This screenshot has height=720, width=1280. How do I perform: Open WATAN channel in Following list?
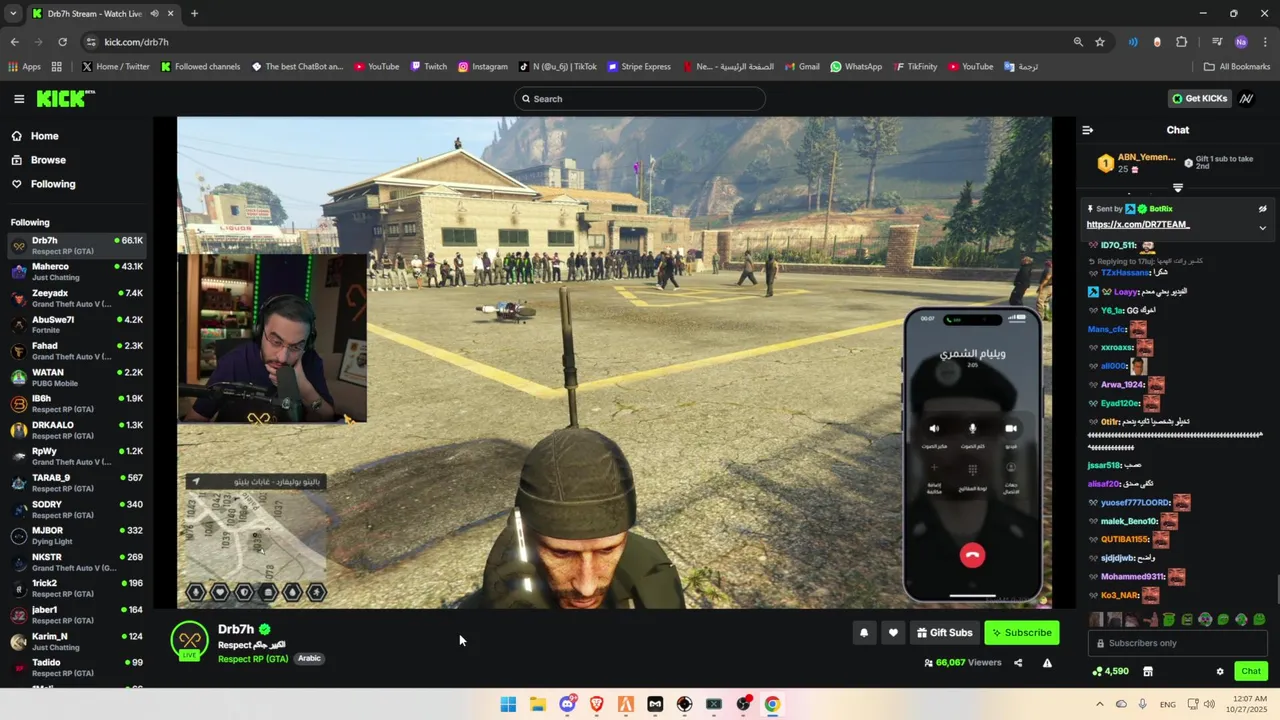tap(76, 377)
